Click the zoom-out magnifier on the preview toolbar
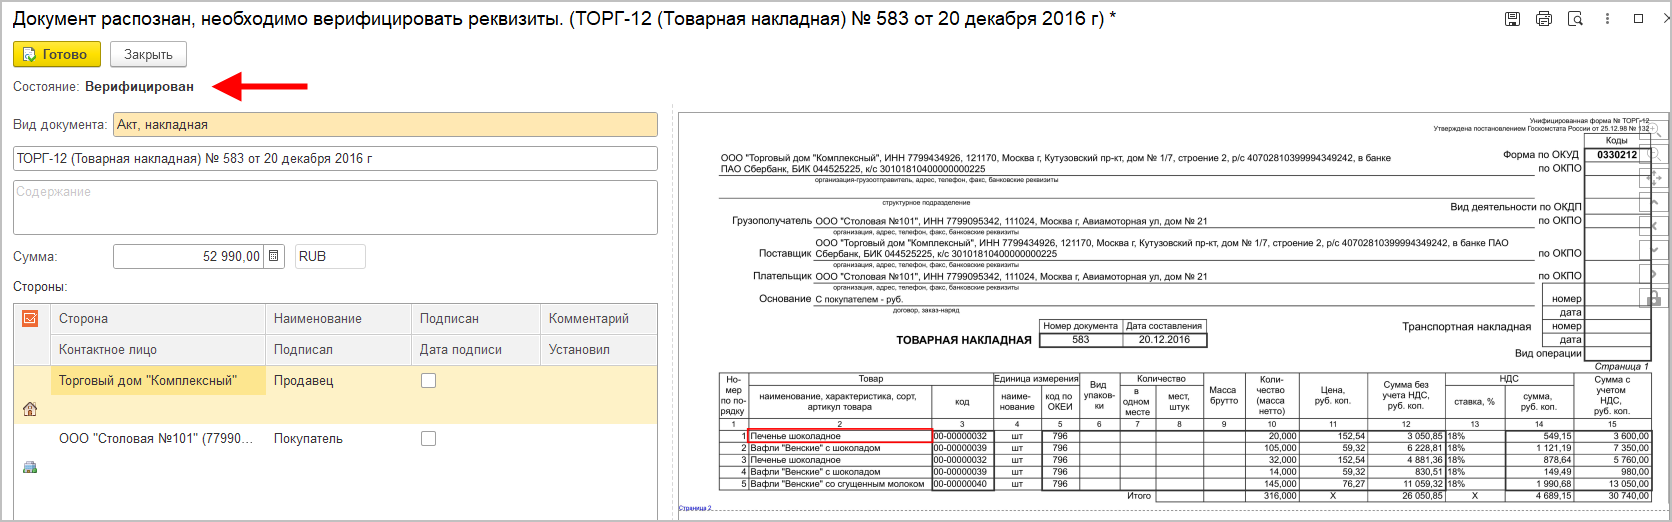1672x522 pixels. pyautogui.click(x=1653, y=154)
